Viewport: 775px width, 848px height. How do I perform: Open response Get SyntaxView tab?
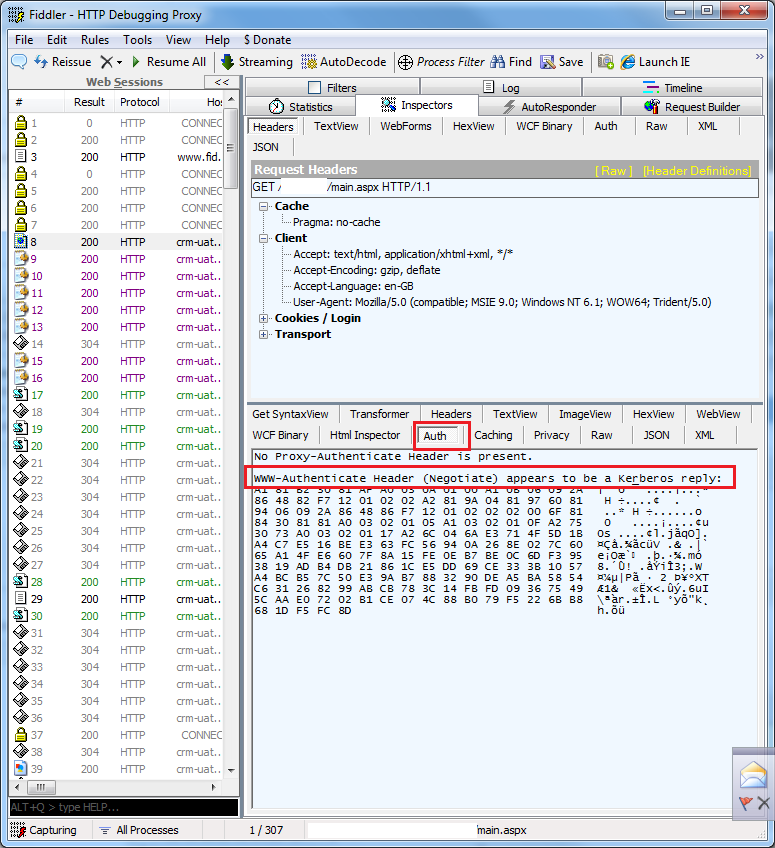290,414
